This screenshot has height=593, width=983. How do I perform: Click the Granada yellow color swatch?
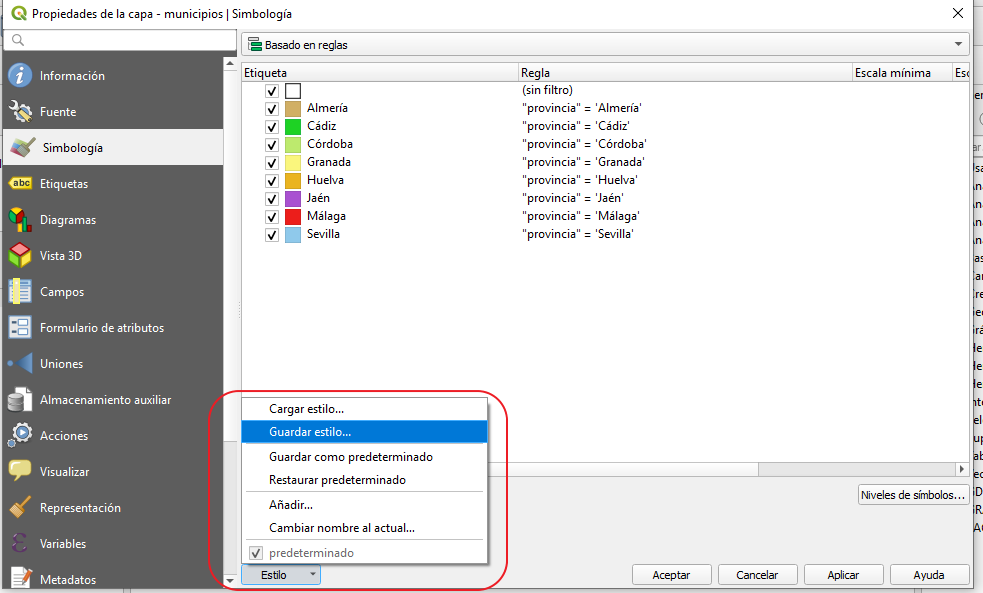(x=293, y=163)
